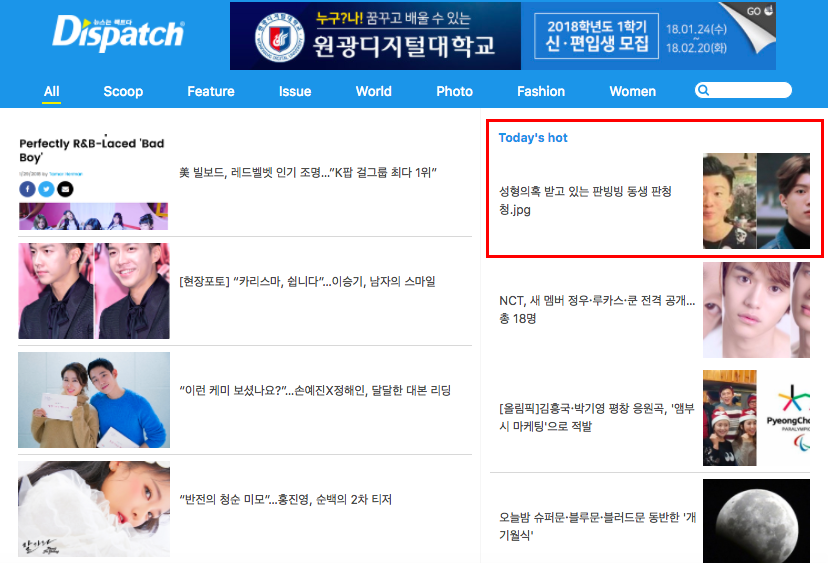
Task: Select the World tab
Action: (373, 91)
